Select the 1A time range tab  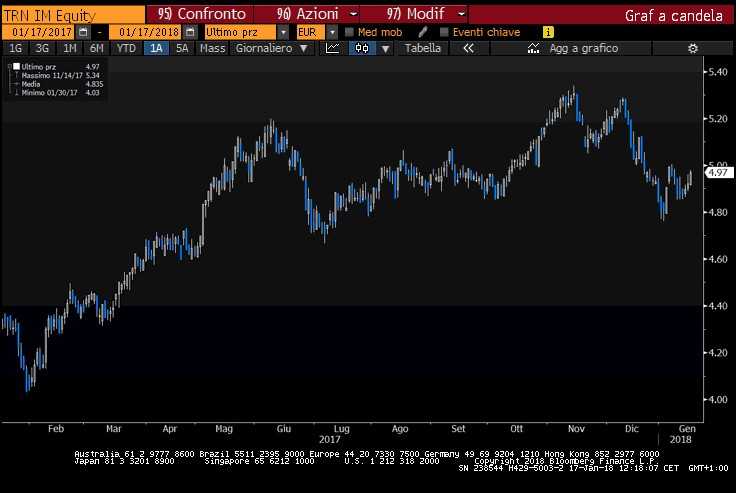(x=156, y=48)
